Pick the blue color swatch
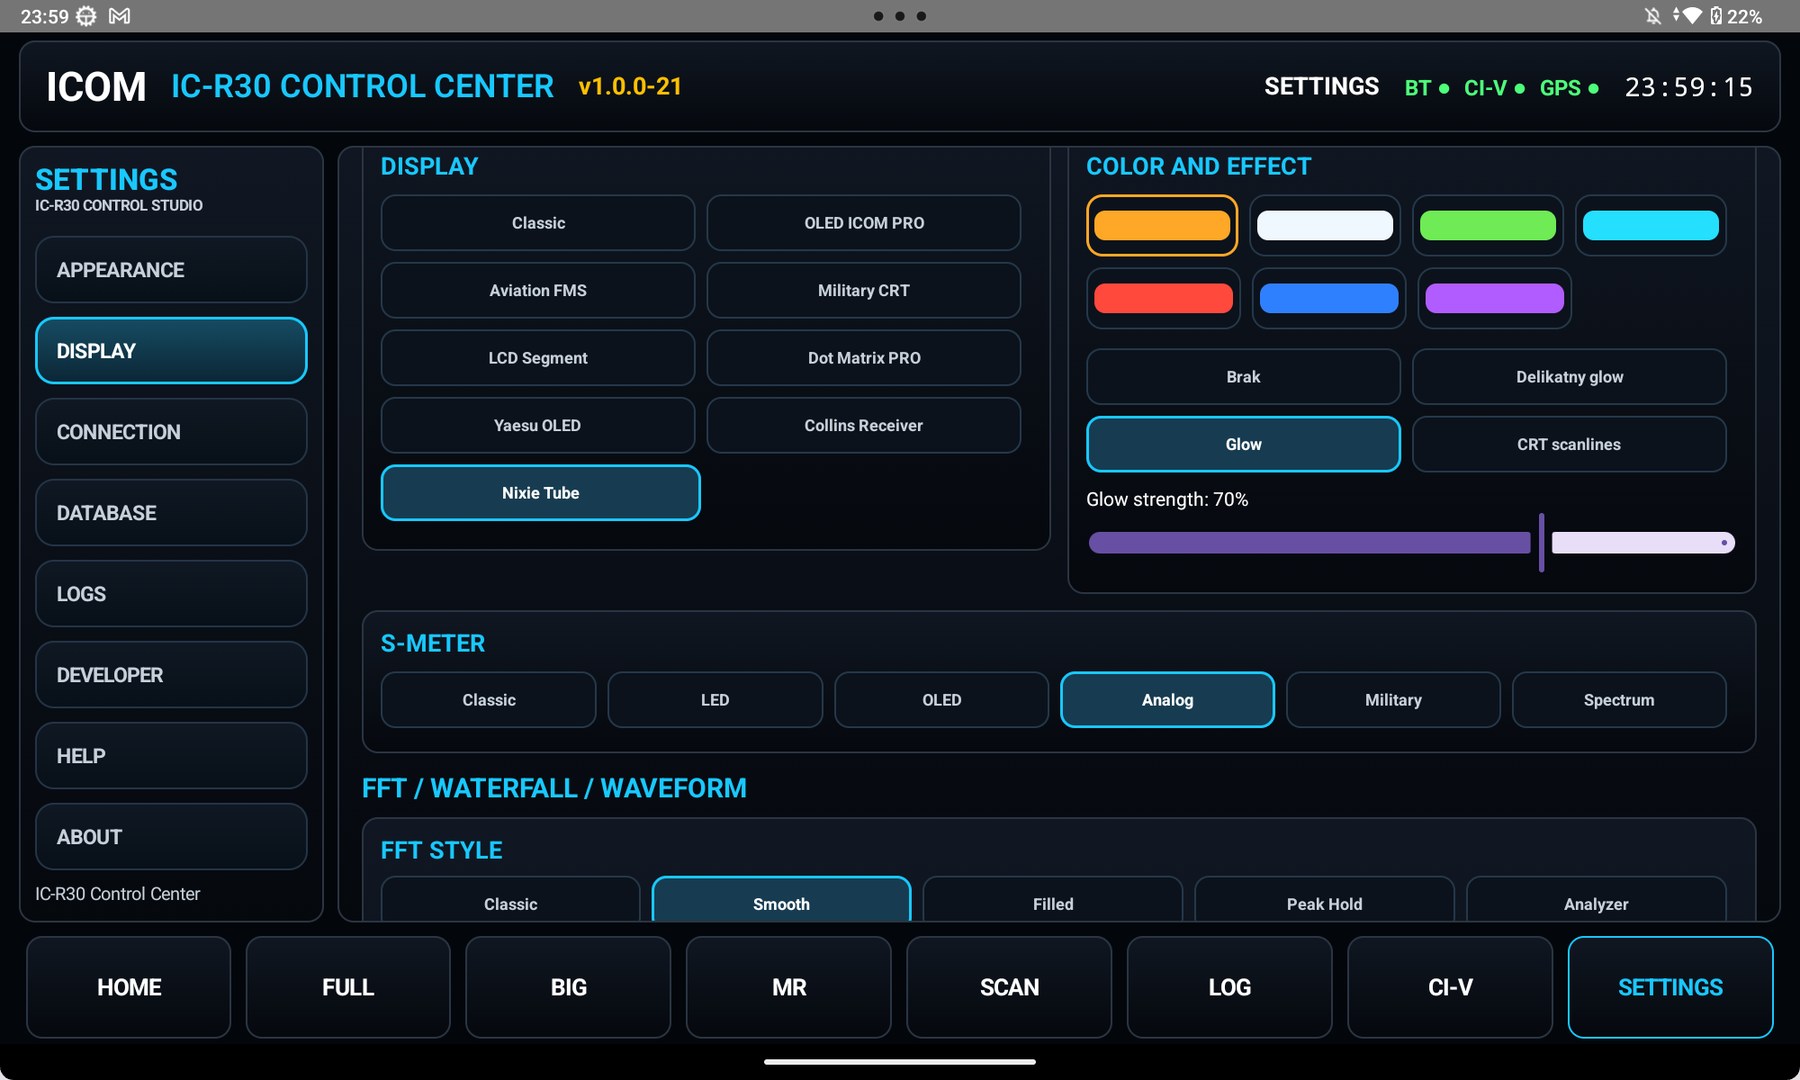The width and height of the screenshot is (1800, 1080). [x=1329, y=298]
